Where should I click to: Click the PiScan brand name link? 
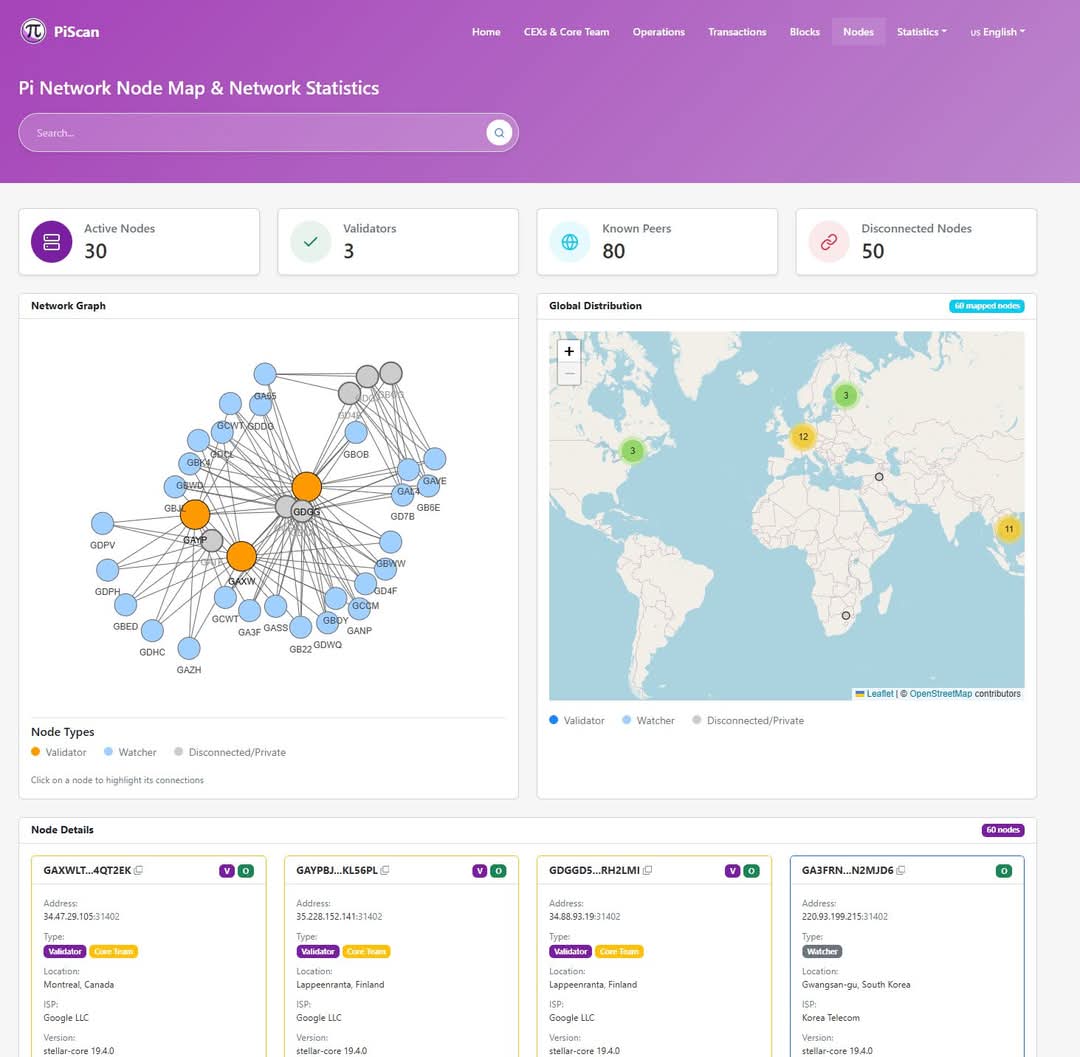point(76,32)
